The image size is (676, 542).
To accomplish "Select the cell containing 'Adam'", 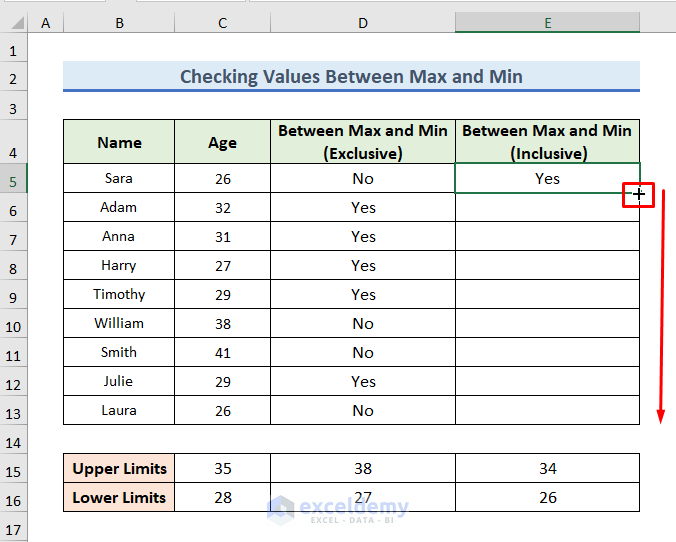I will [119, 207].
